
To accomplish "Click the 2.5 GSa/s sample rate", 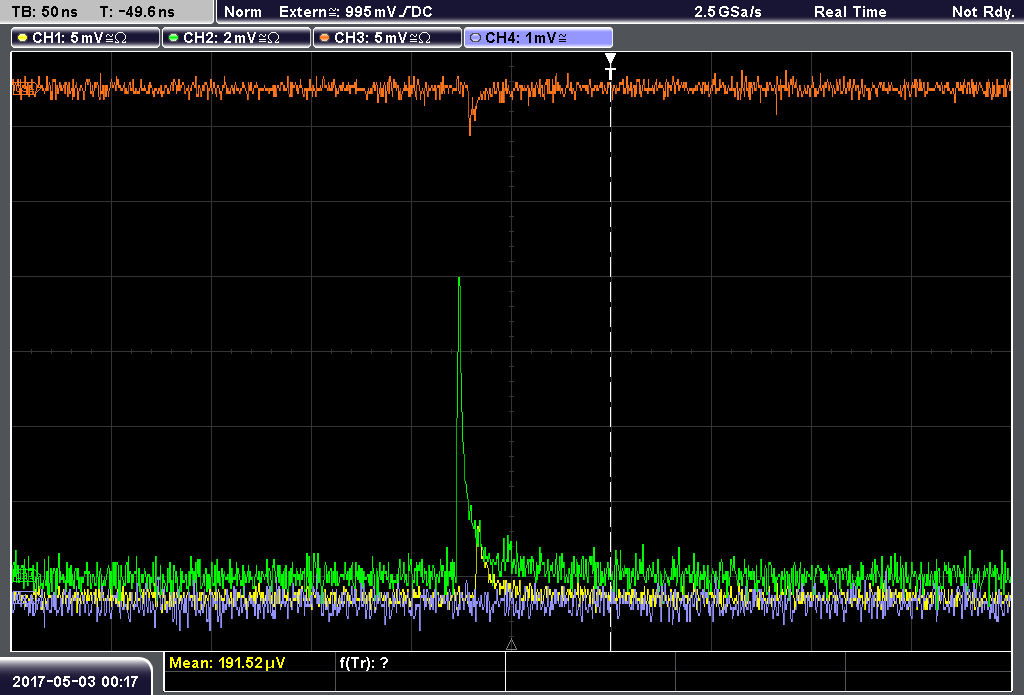I will (x=728, y=12).
